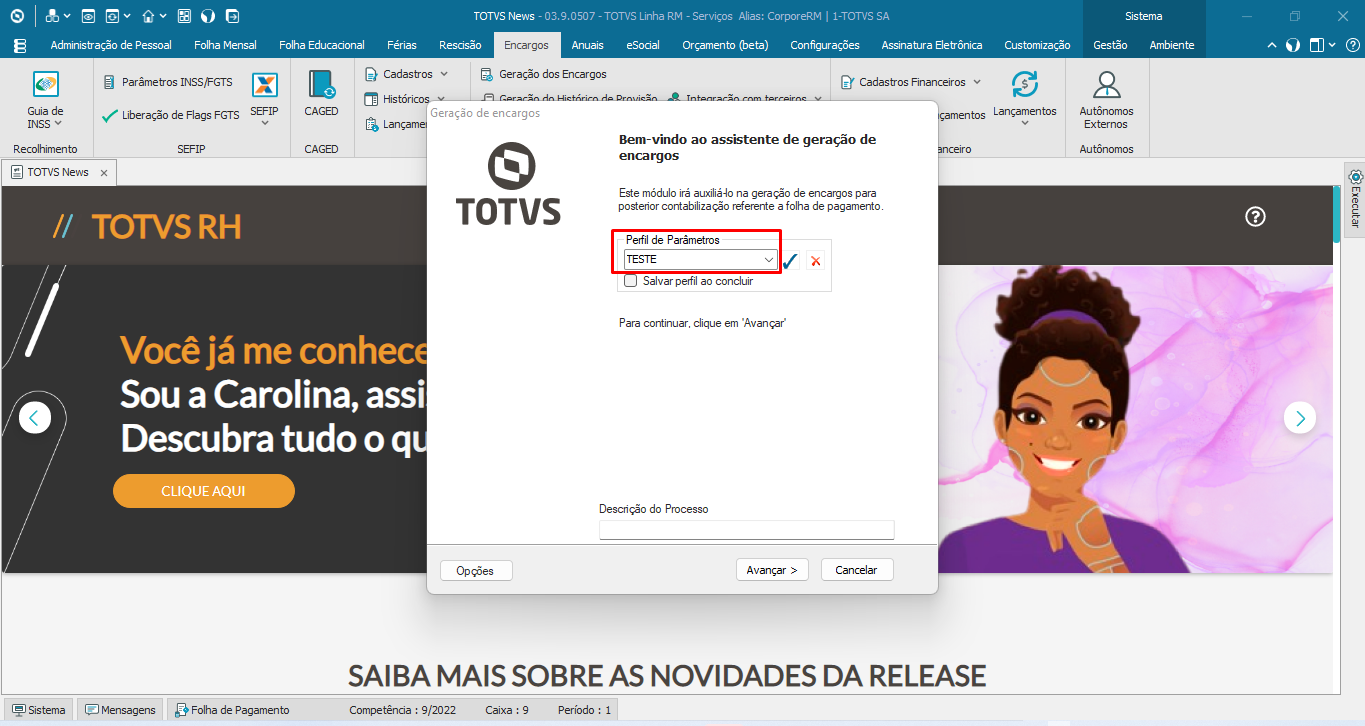Image resolution: width=1365 pixels, height=726 pixels.
Task: Delete profile with the red X icon
Action: pos(816,261)
